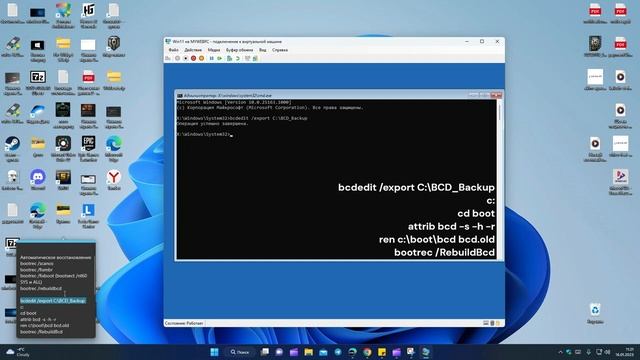
Task: Click the red Shut Down VM button
Action: pos(193,58)
